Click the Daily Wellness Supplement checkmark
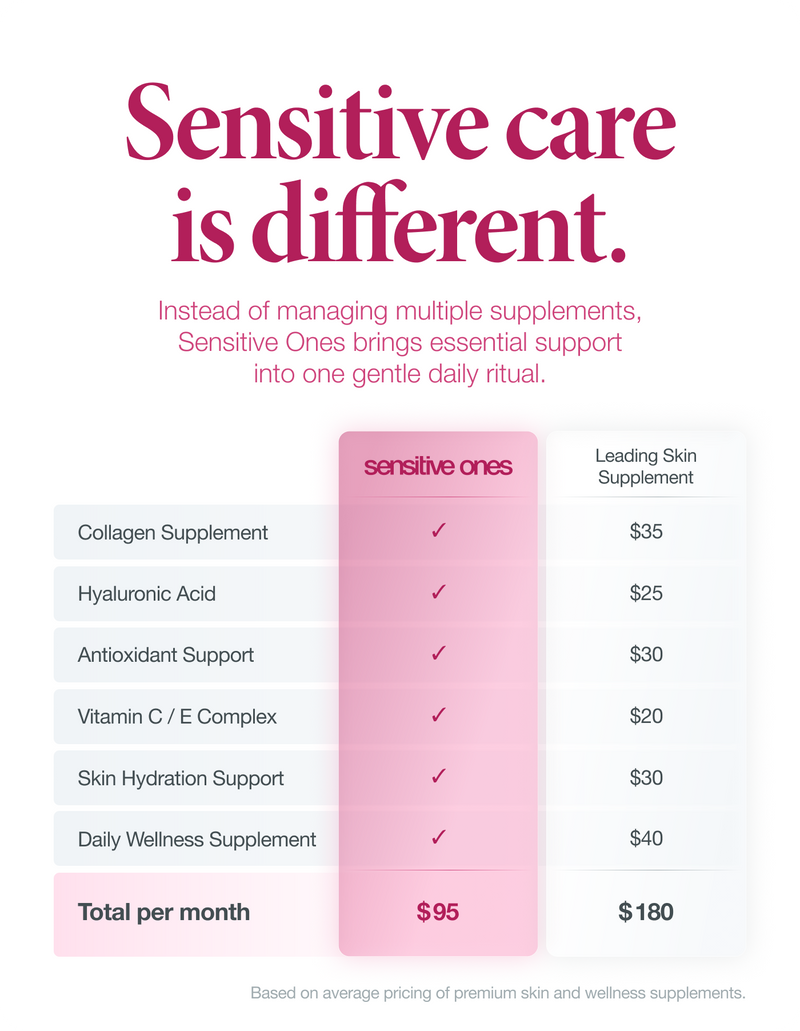This screenshot has height=1031, width=800. pyautogui.click(x=438, y=838)
